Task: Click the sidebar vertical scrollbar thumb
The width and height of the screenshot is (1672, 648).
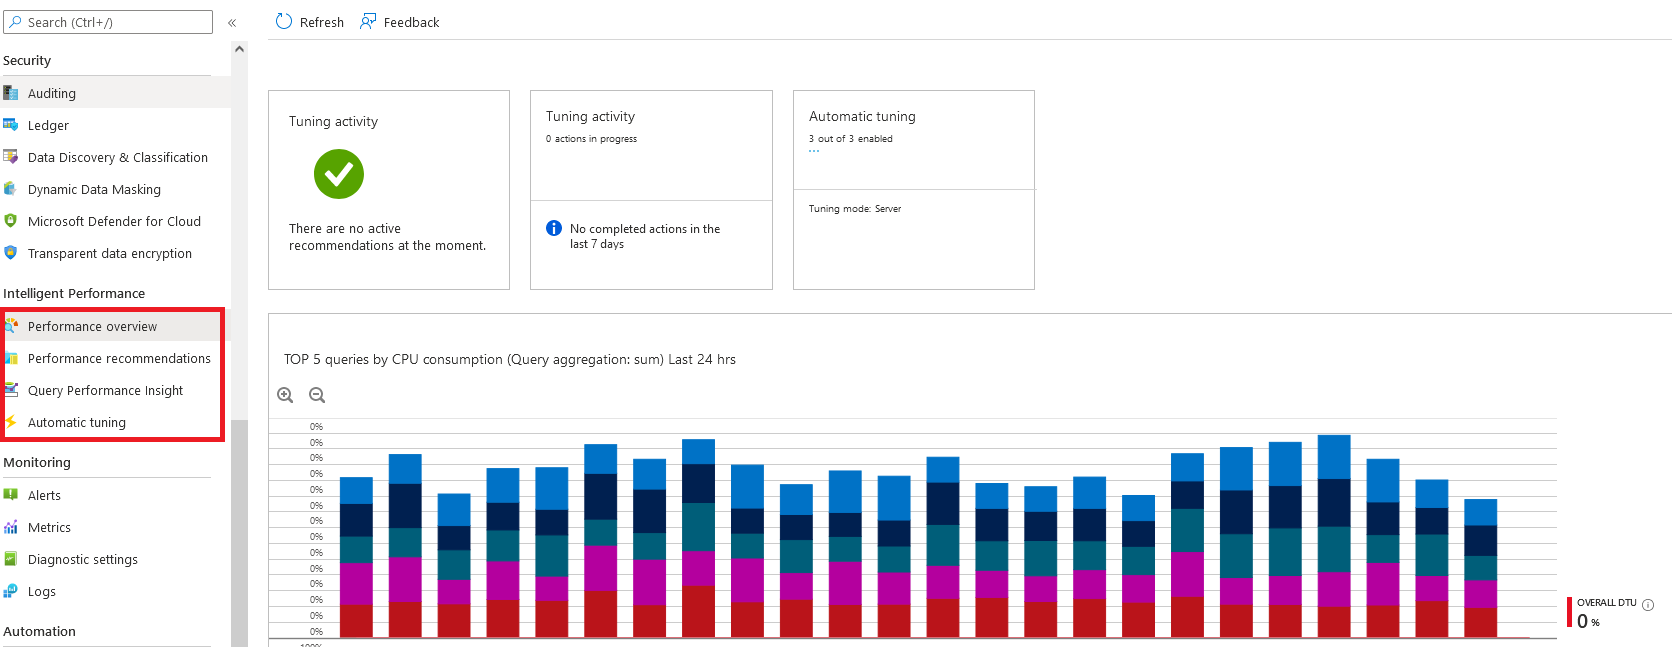Action: (x=239, y=533)
